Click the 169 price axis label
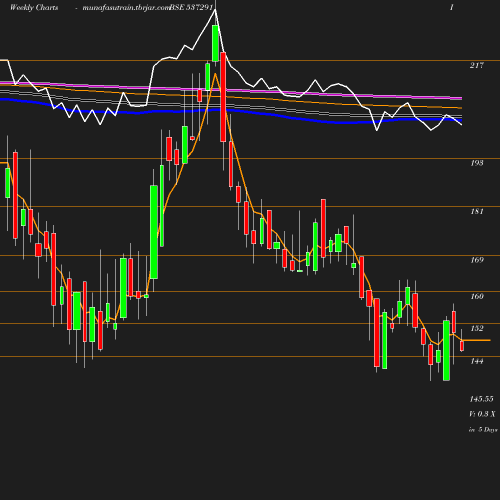Viewport: 500px width, 500px height. (x=477, y=260)
